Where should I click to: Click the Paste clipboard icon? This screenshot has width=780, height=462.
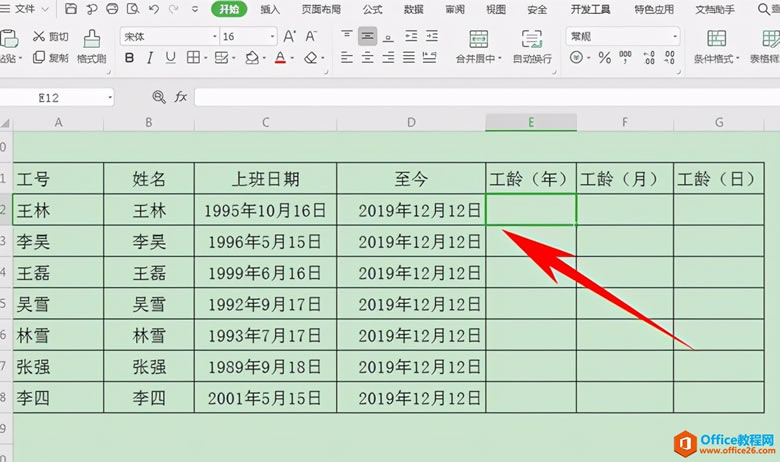pyautogui.click(x=8, y=39)
